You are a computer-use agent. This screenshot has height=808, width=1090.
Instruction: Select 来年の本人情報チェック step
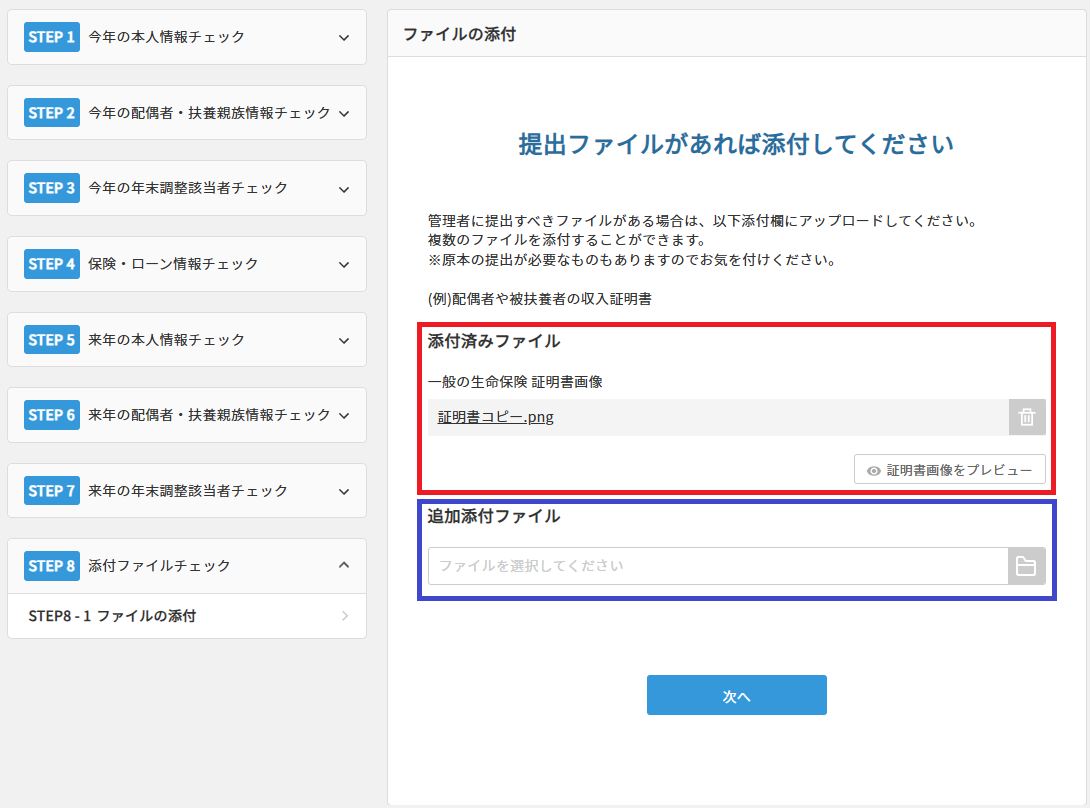coord(186,339)
